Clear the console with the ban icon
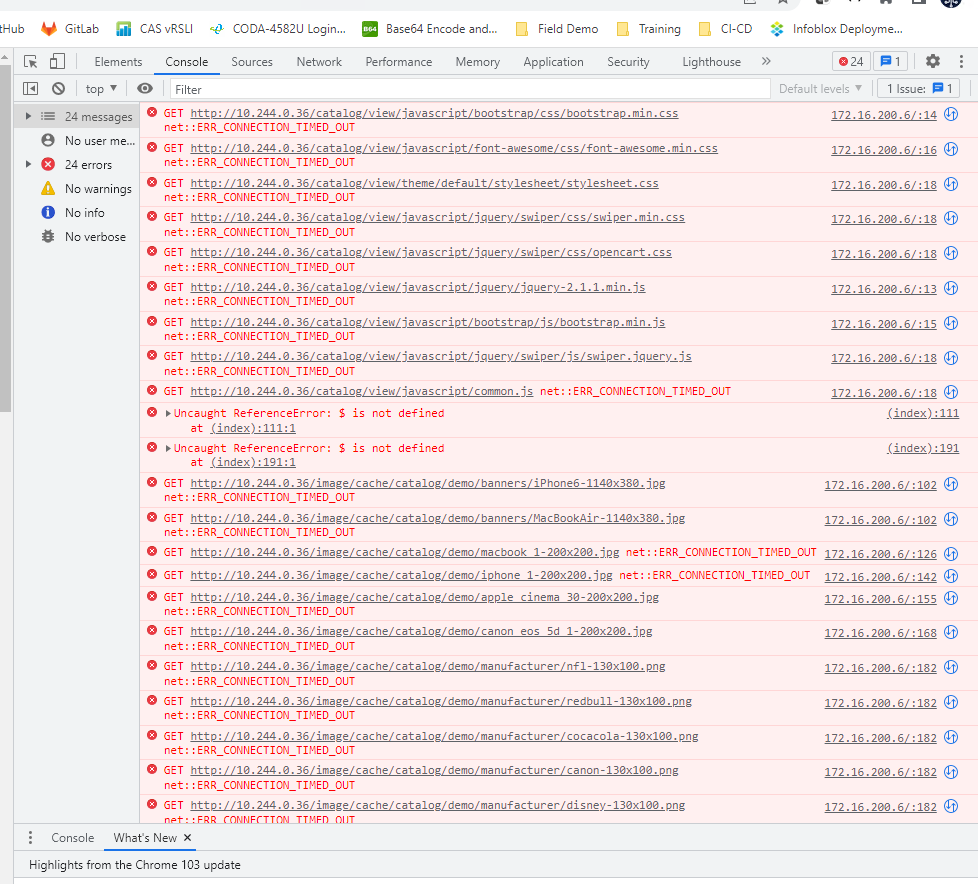Viewport: 978px width, 884px height. click(59, 89)
